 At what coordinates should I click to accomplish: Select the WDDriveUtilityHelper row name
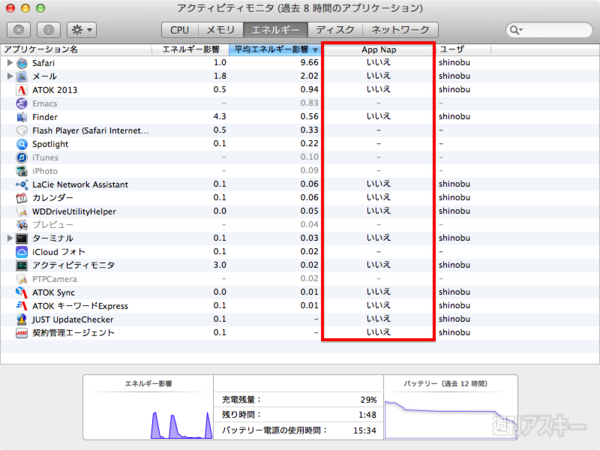[74, 212]
